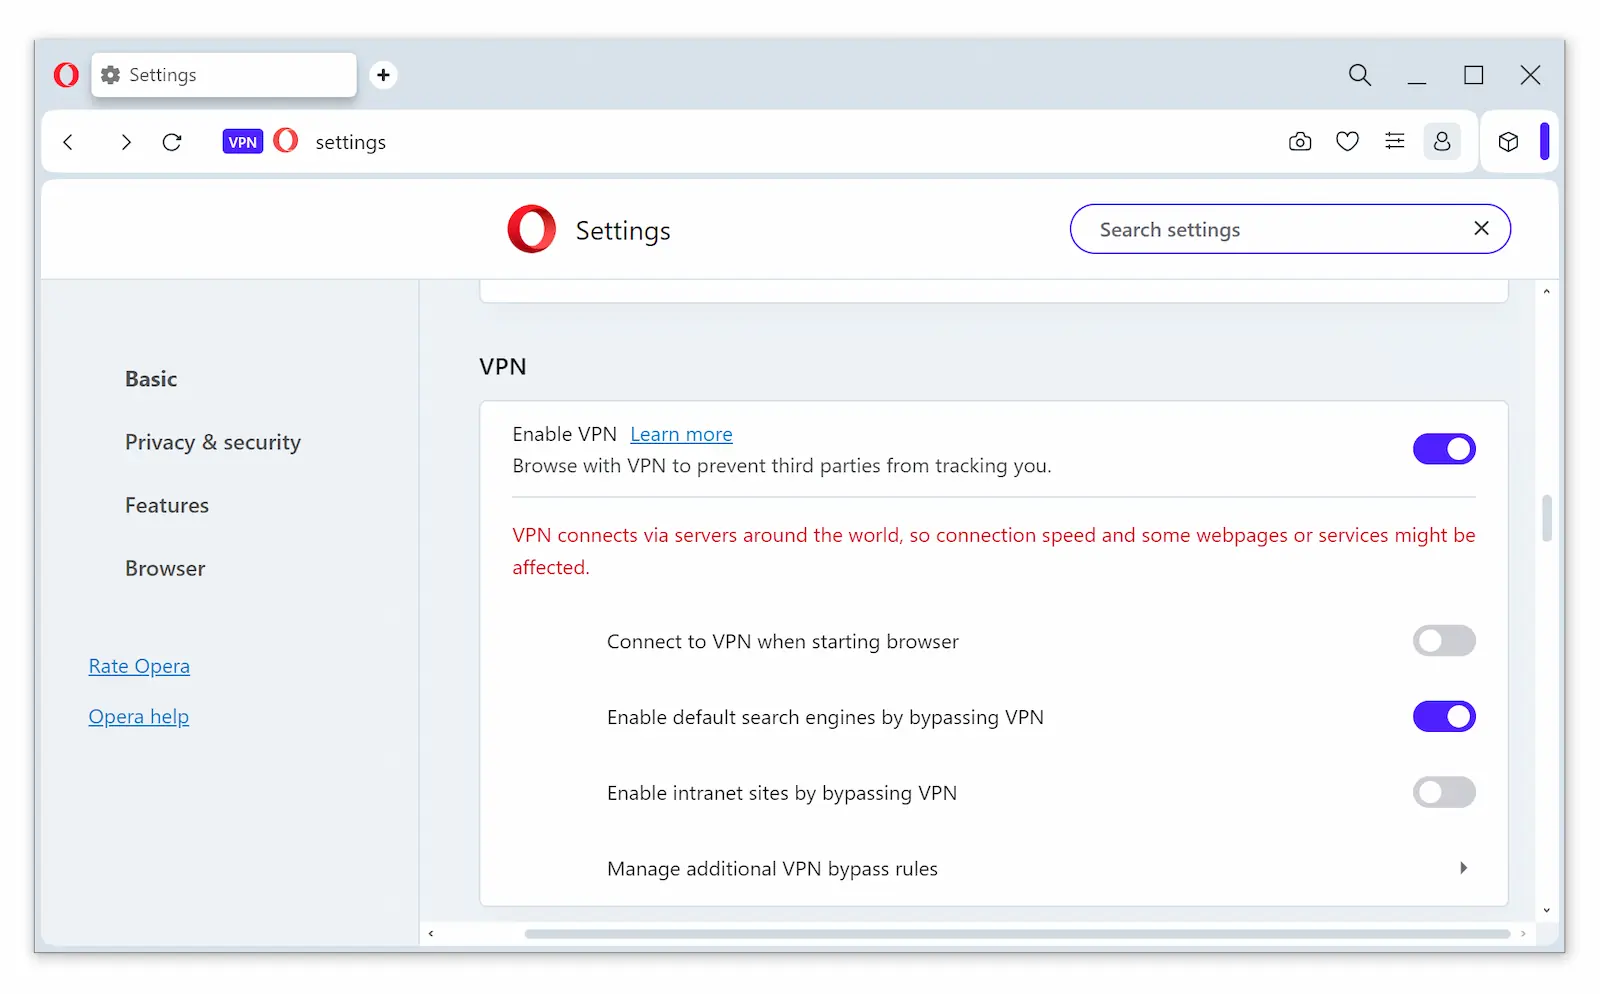Select the Settings tab

point(224,75)
